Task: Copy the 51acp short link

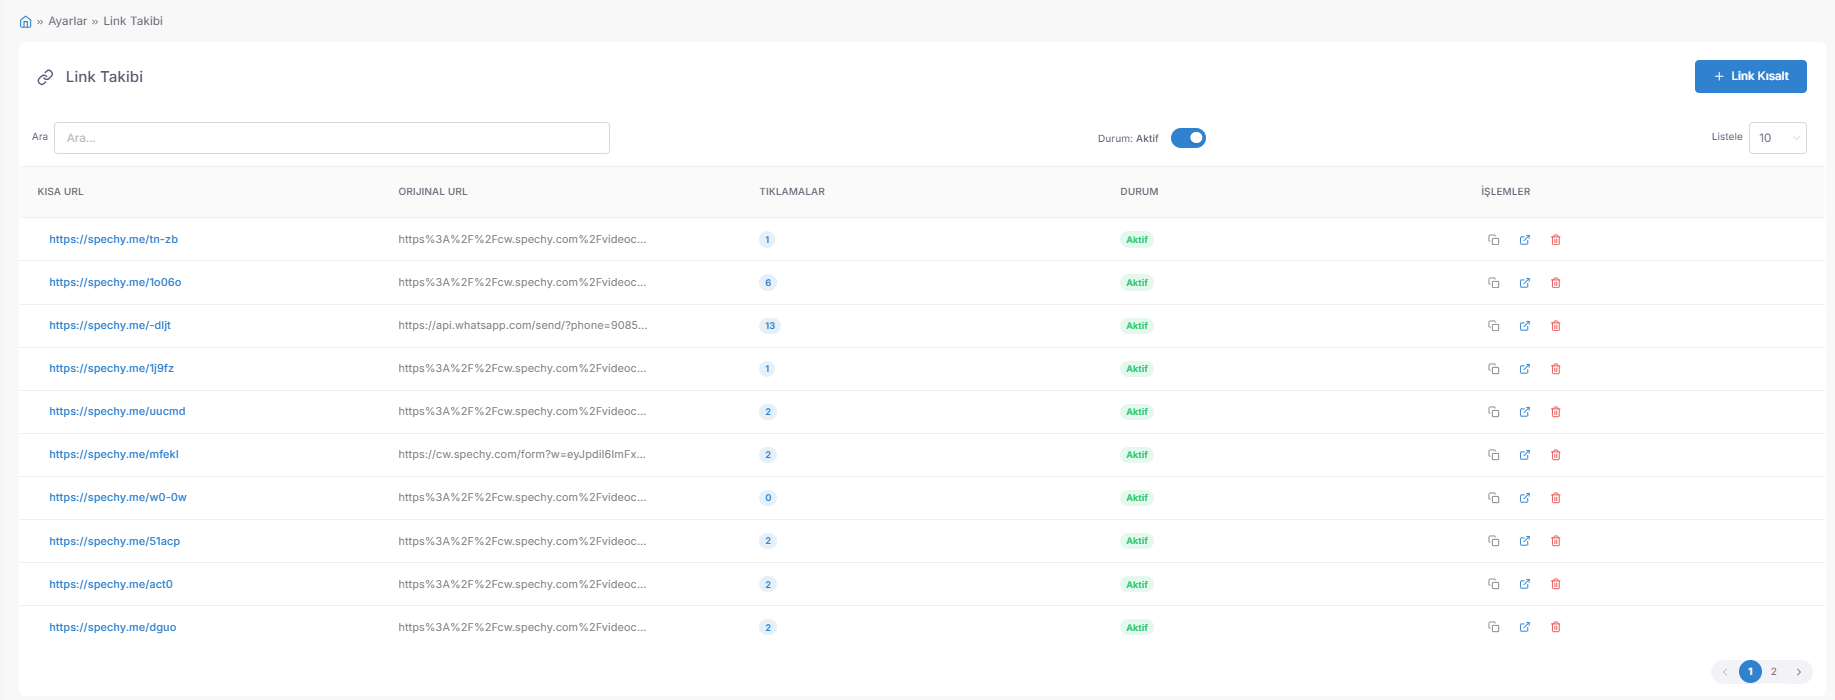Action: coord(1494,541)
